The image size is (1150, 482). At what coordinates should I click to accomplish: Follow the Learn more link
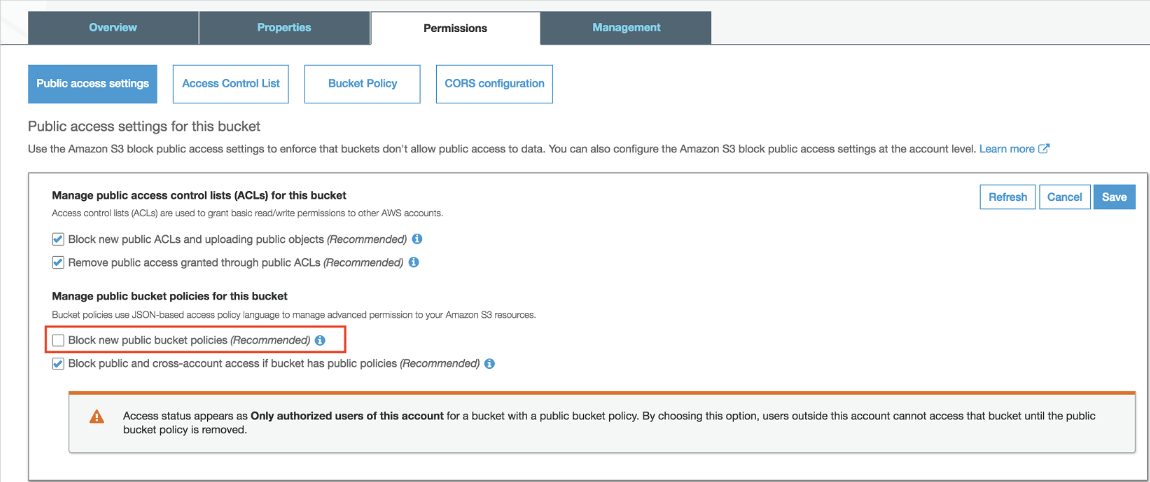[x=1007, y=149]
